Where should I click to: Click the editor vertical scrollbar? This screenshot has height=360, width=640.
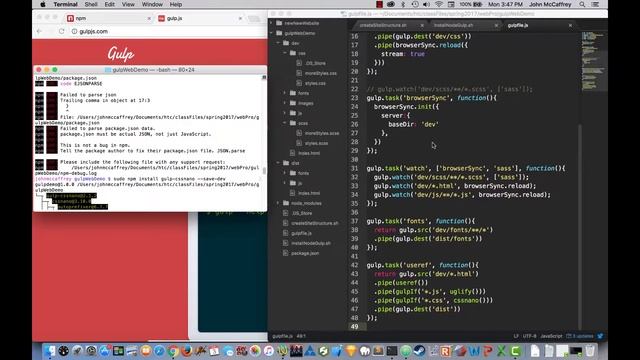click(x=579, y=227)
